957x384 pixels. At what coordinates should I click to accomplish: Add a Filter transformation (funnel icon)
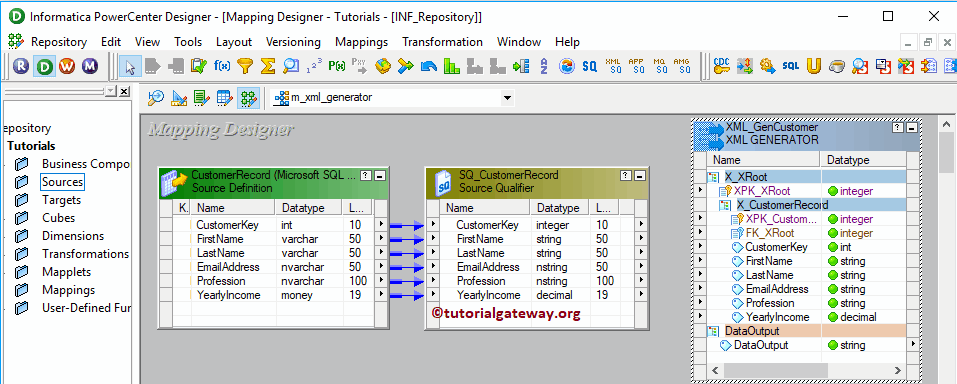click(245, 66)
